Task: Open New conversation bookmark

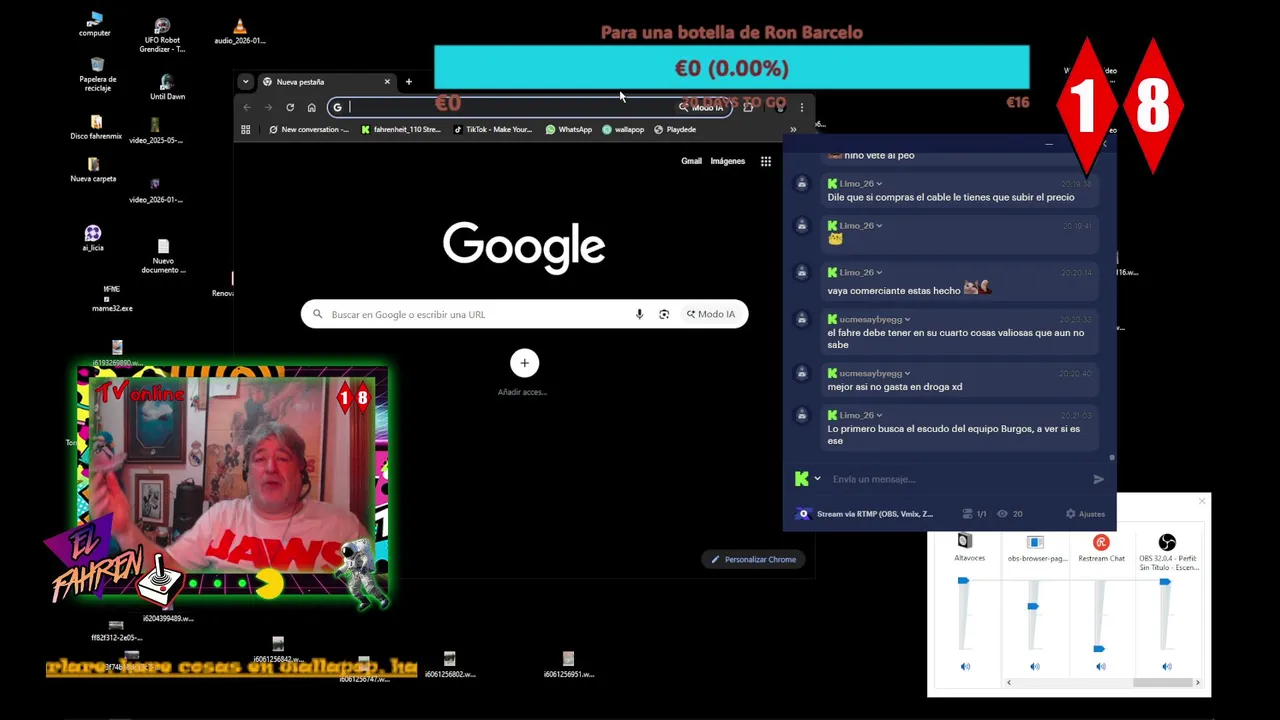Action: point(309,129)
